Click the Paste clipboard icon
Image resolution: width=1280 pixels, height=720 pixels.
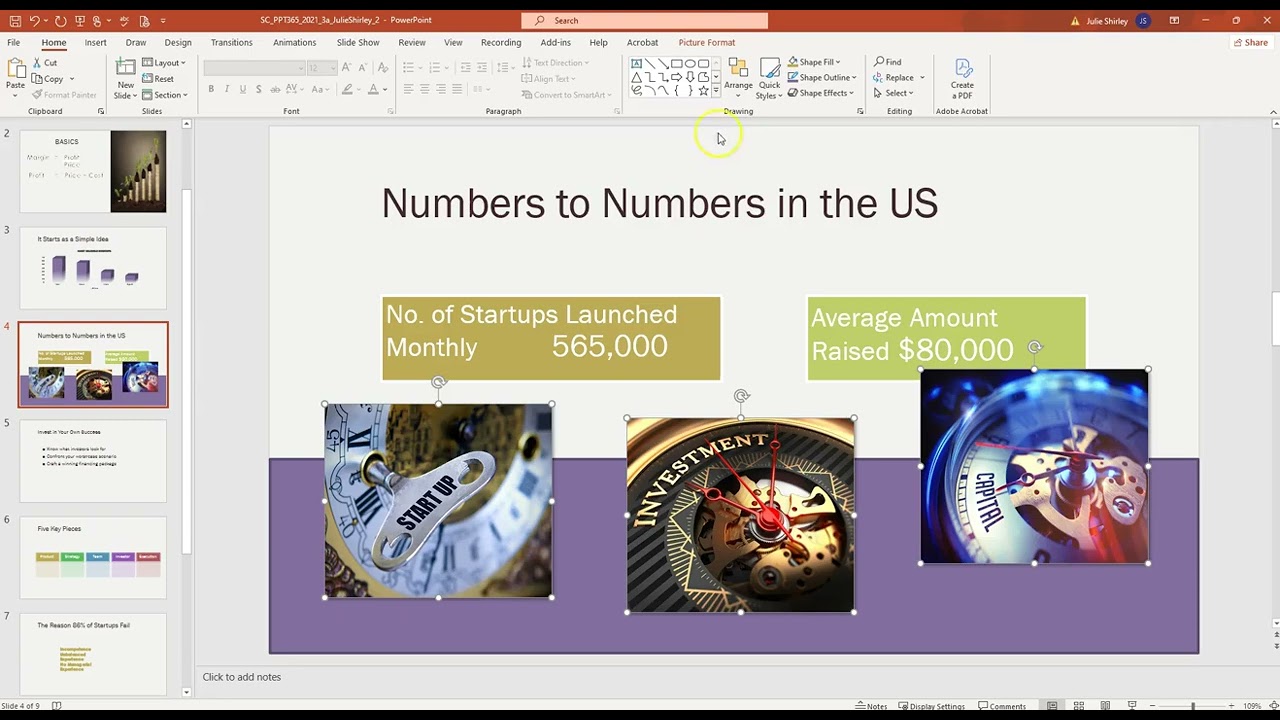pyautogui.click(x=15, y=70)
